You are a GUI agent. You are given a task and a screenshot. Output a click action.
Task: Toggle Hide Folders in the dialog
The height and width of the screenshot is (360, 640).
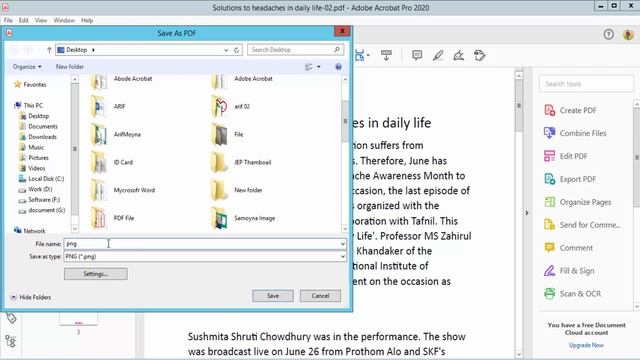(31, 297)
